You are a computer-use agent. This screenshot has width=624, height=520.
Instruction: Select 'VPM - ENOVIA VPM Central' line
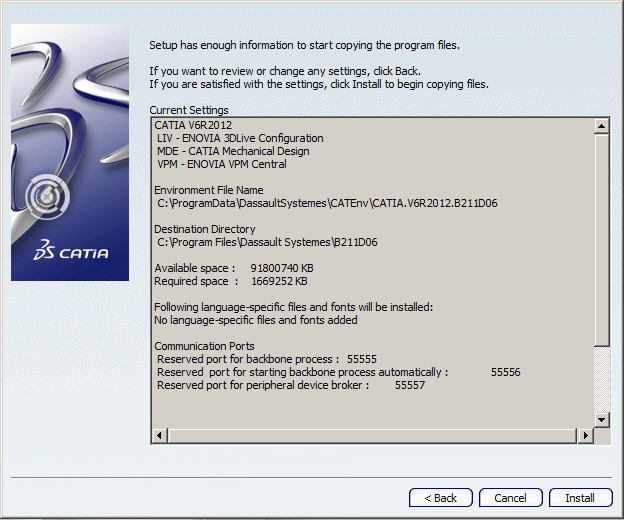point(222,164)
